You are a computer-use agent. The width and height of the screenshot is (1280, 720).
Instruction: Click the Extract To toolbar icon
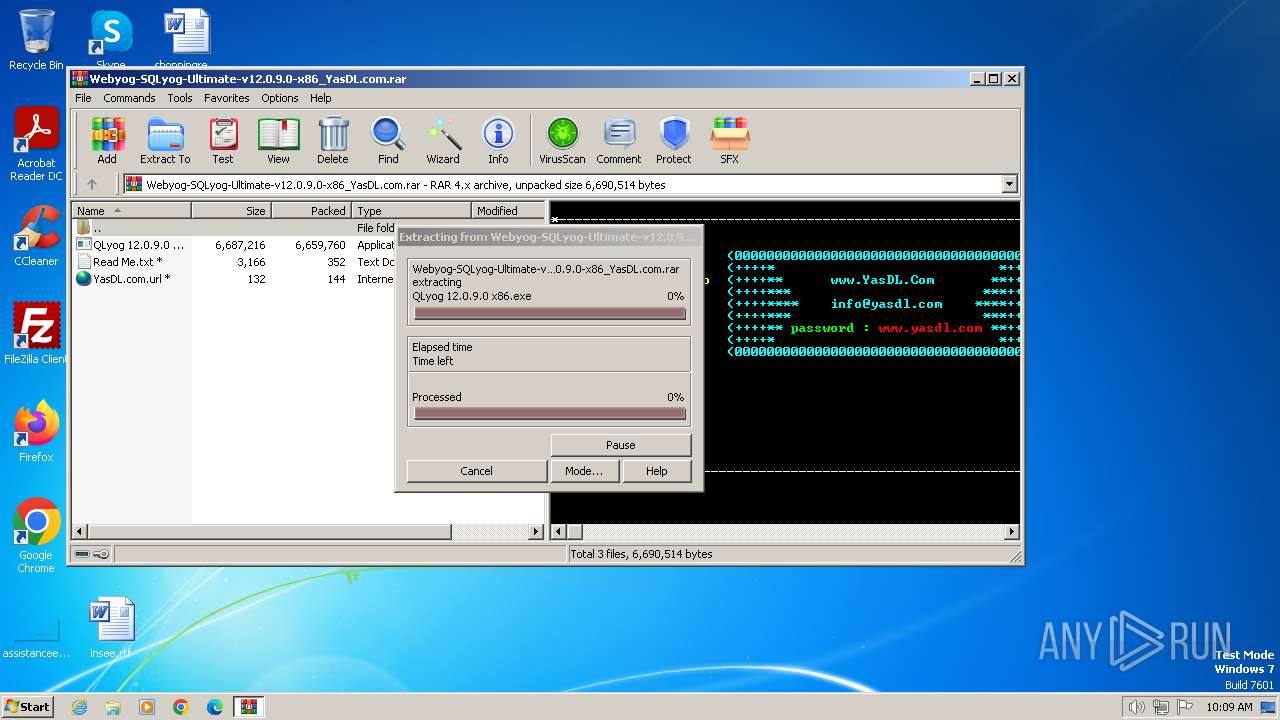[x=165, y=140]
